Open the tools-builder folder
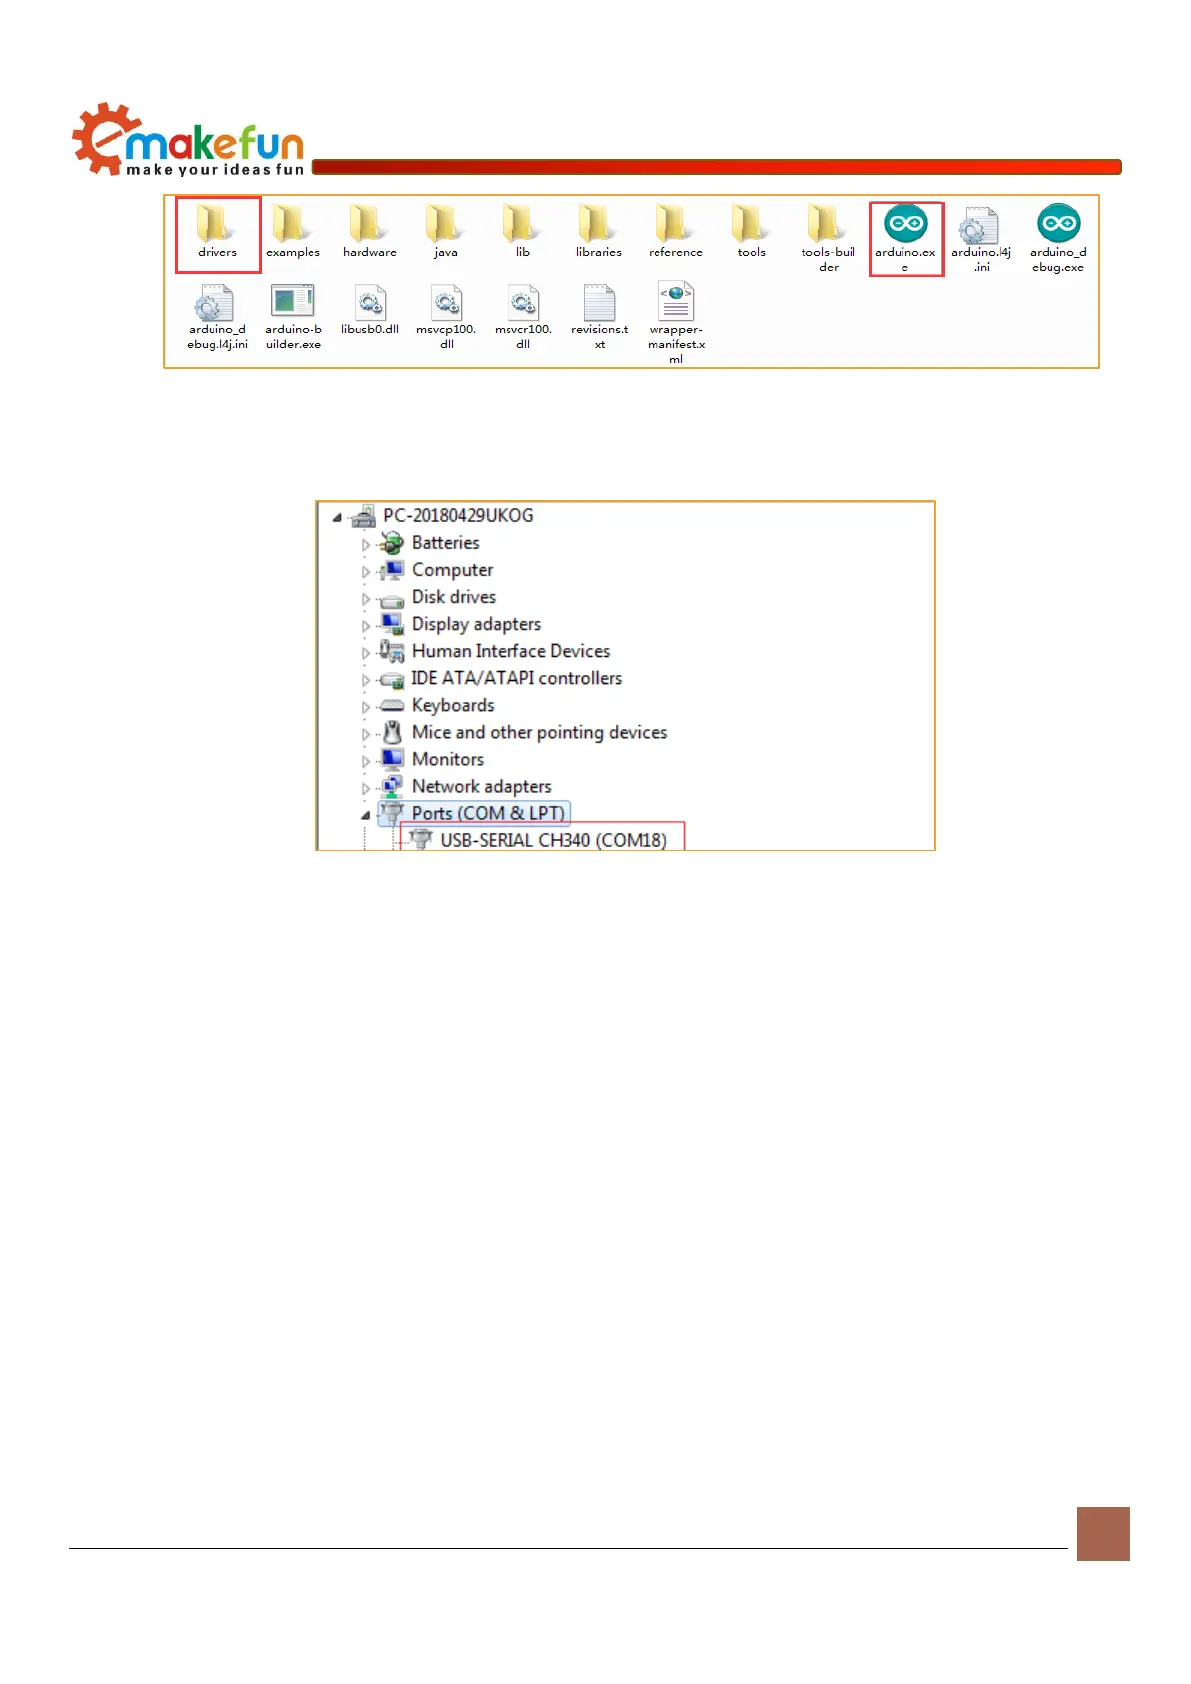 [x=828, y=239]
